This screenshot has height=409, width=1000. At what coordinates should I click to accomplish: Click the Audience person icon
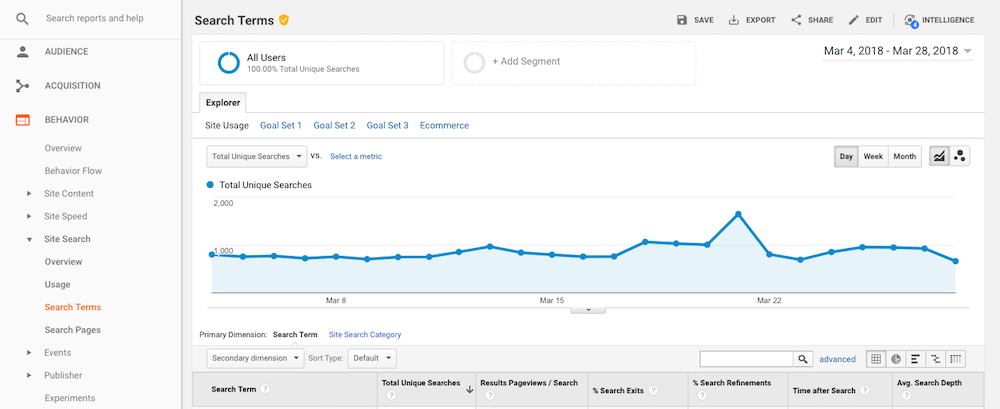pyautogui.click(x=22, y=52)
